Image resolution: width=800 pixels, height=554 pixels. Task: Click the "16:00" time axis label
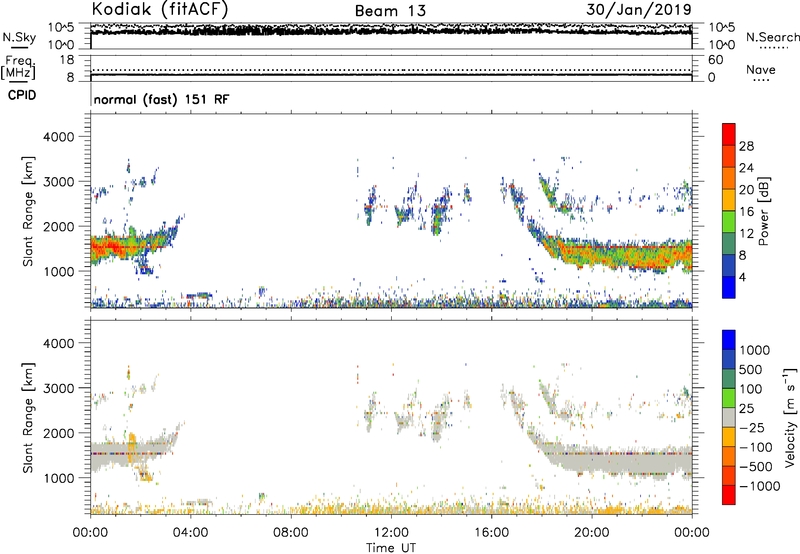click(x=491, y=533)
